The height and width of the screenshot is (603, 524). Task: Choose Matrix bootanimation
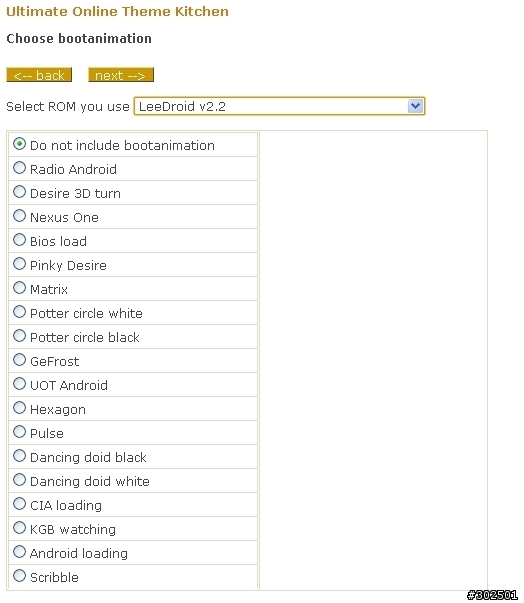coord(19,288)
